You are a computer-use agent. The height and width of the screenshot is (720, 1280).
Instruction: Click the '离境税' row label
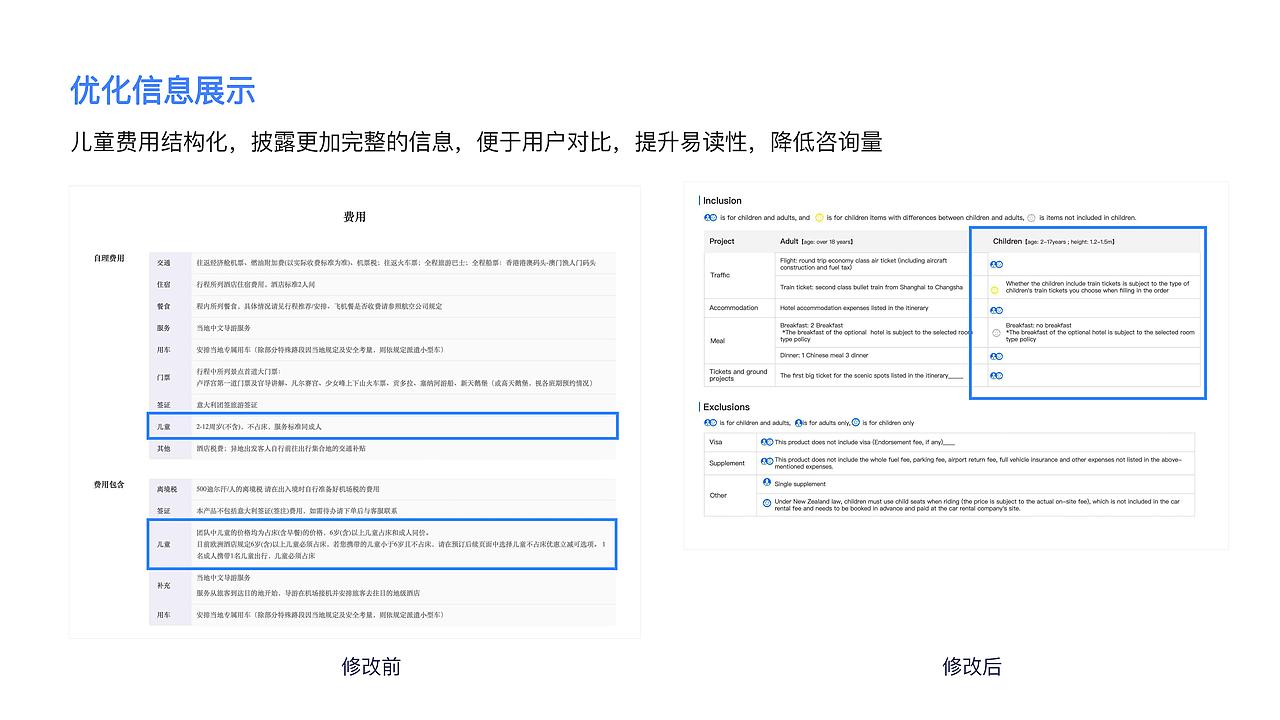(166, 489)
